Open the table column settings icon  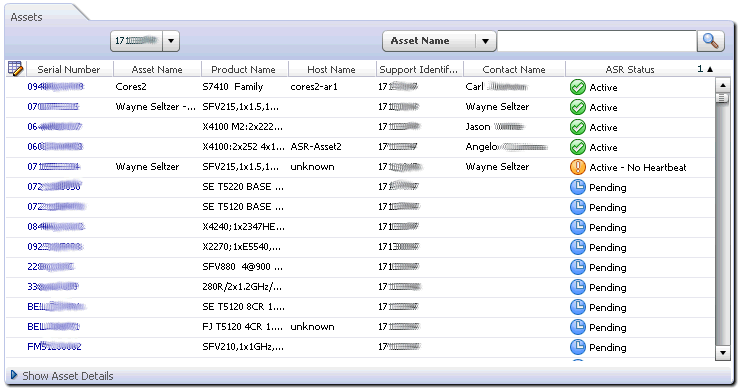[x=16, y=69]
